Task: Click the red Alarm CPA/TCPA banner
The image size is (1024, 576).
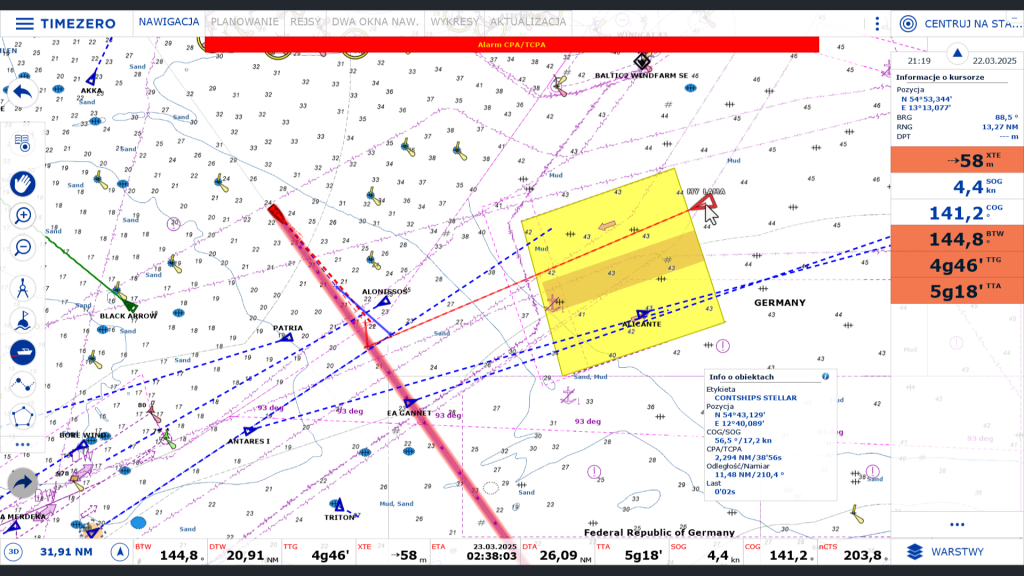Action: (511, 45)
